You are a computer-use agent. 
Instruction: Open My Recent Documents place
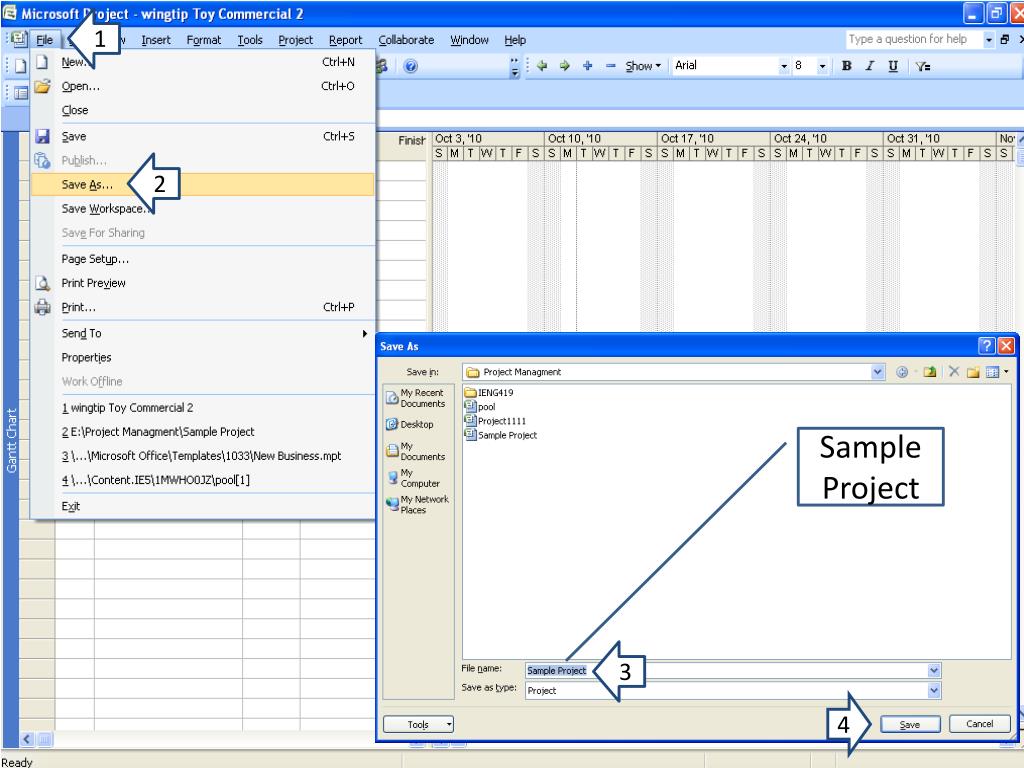click(416, 398)
